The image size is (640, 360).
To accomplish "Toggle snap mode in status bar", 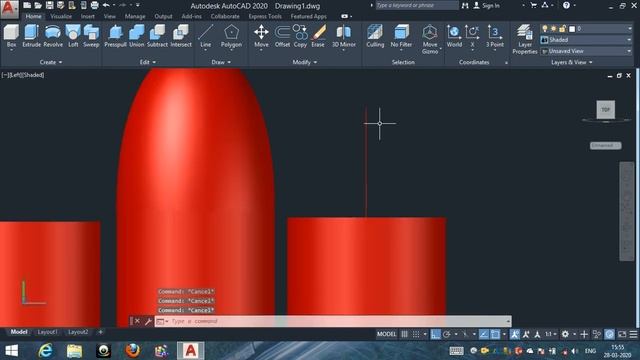I will click(416, 334).
